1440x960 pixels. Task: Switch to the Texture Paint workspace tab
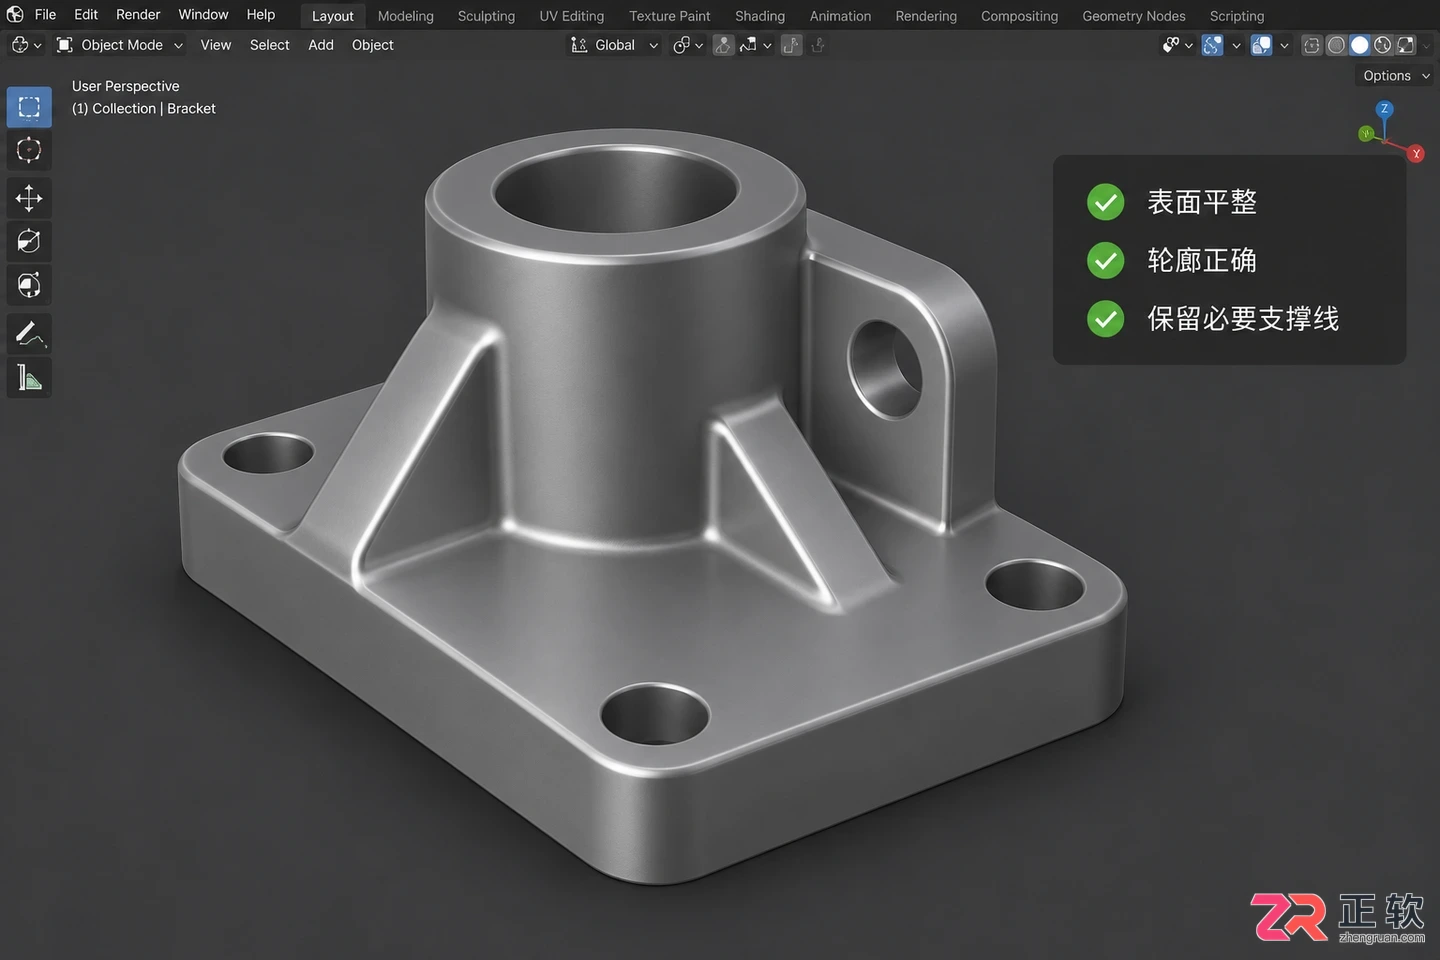pyautogui.click(x=670, y=16)
